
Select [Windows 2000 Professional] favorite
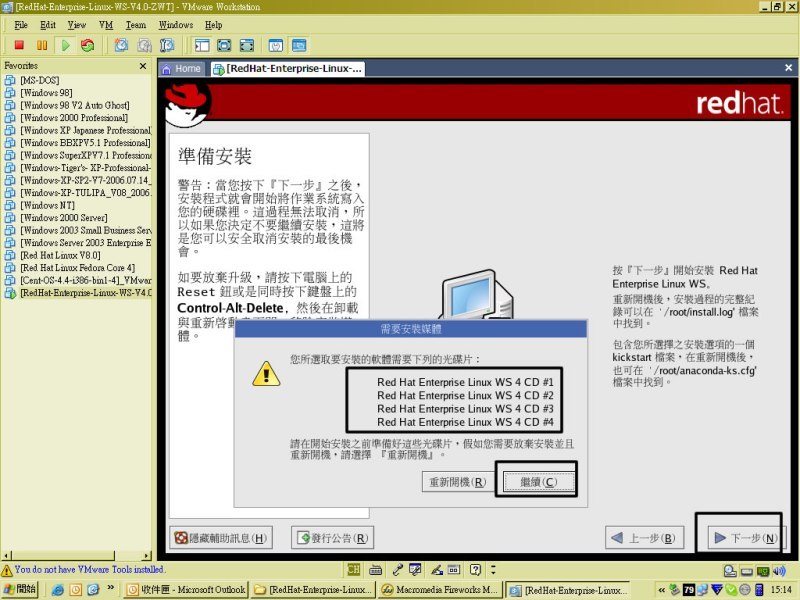click(x=74, y=118)
